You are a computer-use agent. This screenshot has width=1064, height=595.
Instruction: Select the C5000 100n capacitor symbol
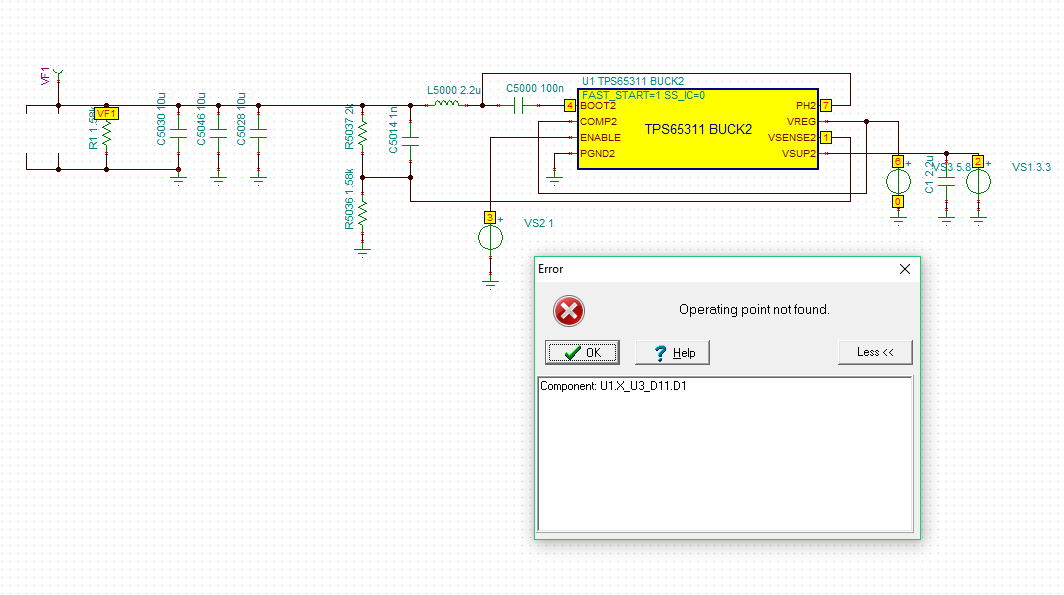point(518,105)
